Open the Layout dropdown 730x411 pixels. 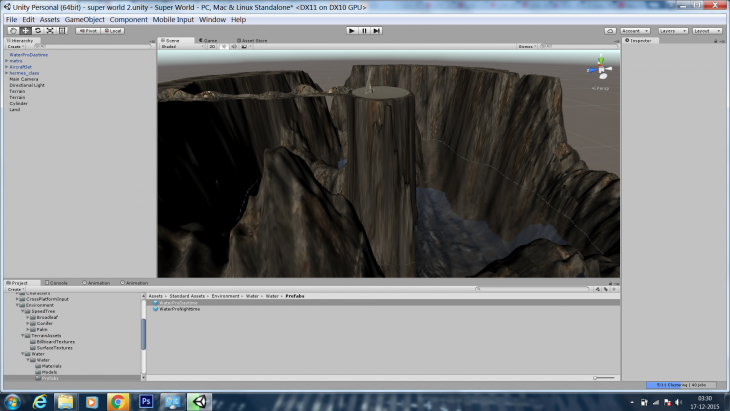tap(707, 31)
